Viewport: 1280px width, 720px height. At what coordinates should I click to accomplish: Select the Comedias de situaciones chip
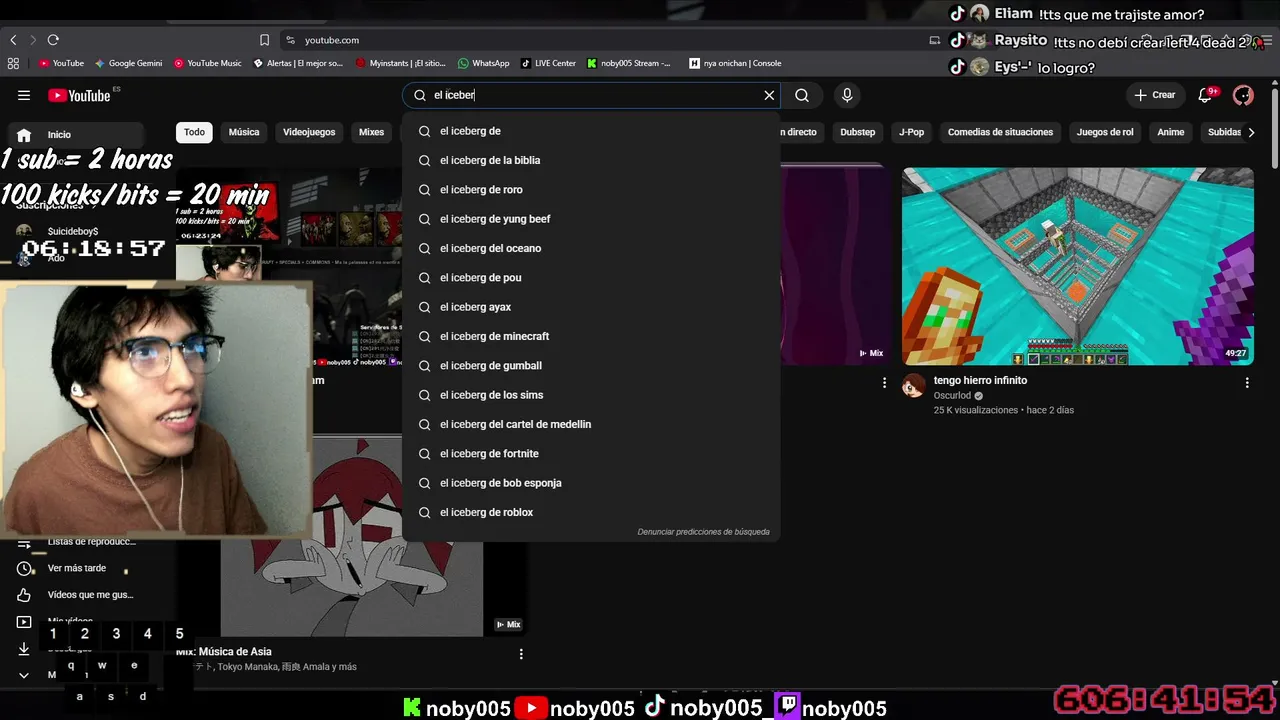coord(1000,132)
